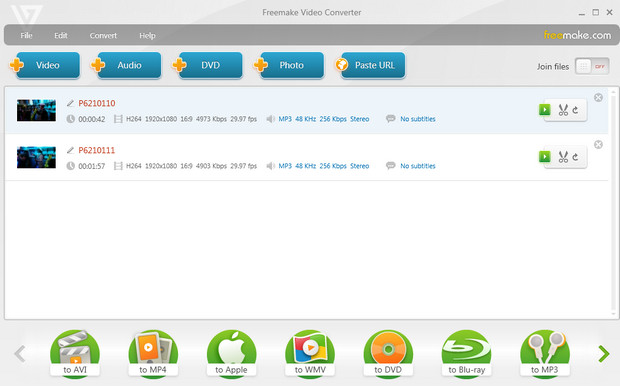Open scissors cut editor for P6210110
This screenshot has height=386, width=620.
coord(563,110)
